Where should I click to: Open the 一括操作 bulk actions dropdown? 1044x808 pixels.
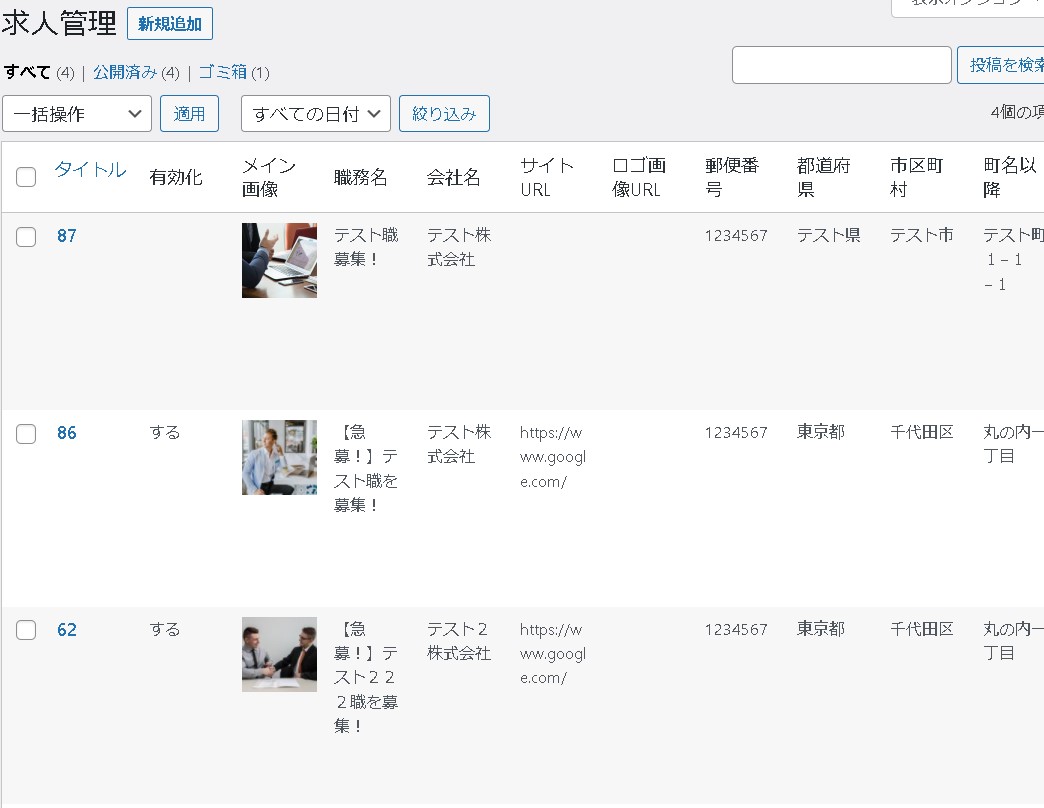77,114
